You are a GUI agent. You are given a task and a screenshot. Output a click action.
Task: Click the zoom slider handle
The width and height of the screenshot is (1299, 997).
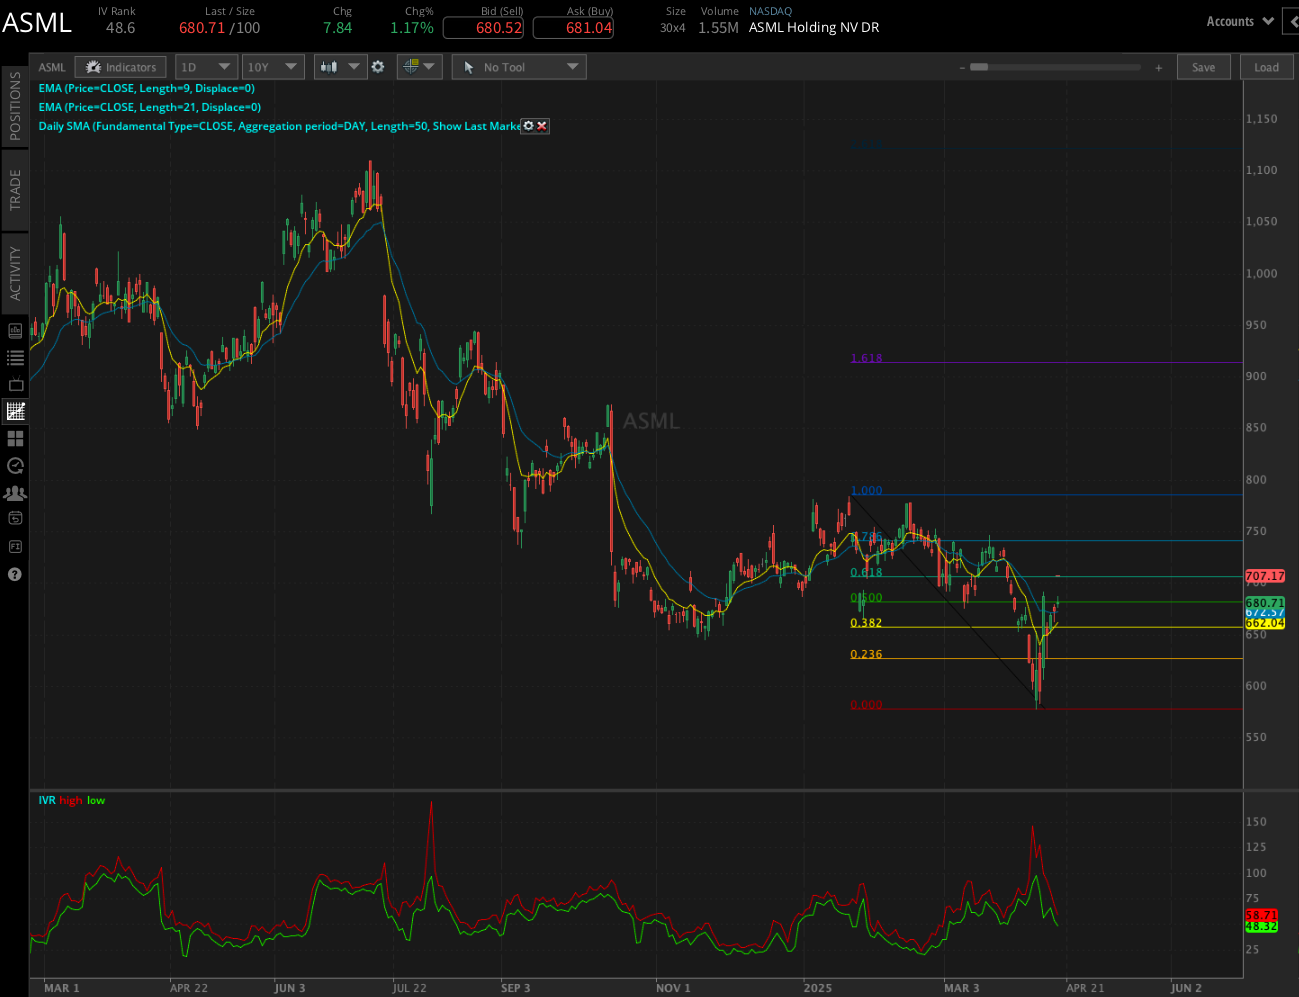979,67
